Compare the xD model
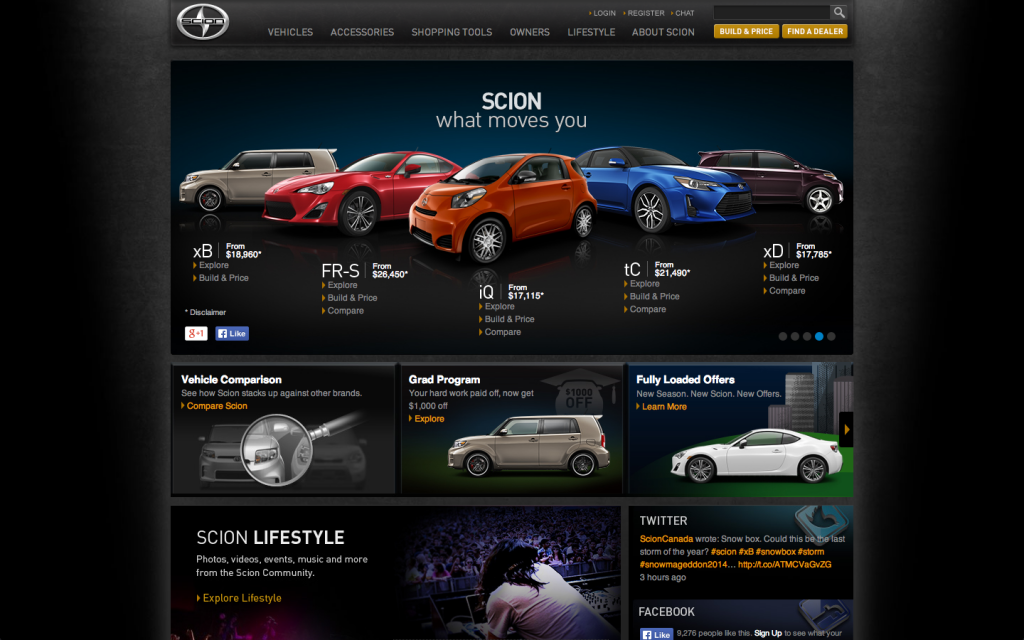 (787, 291)
